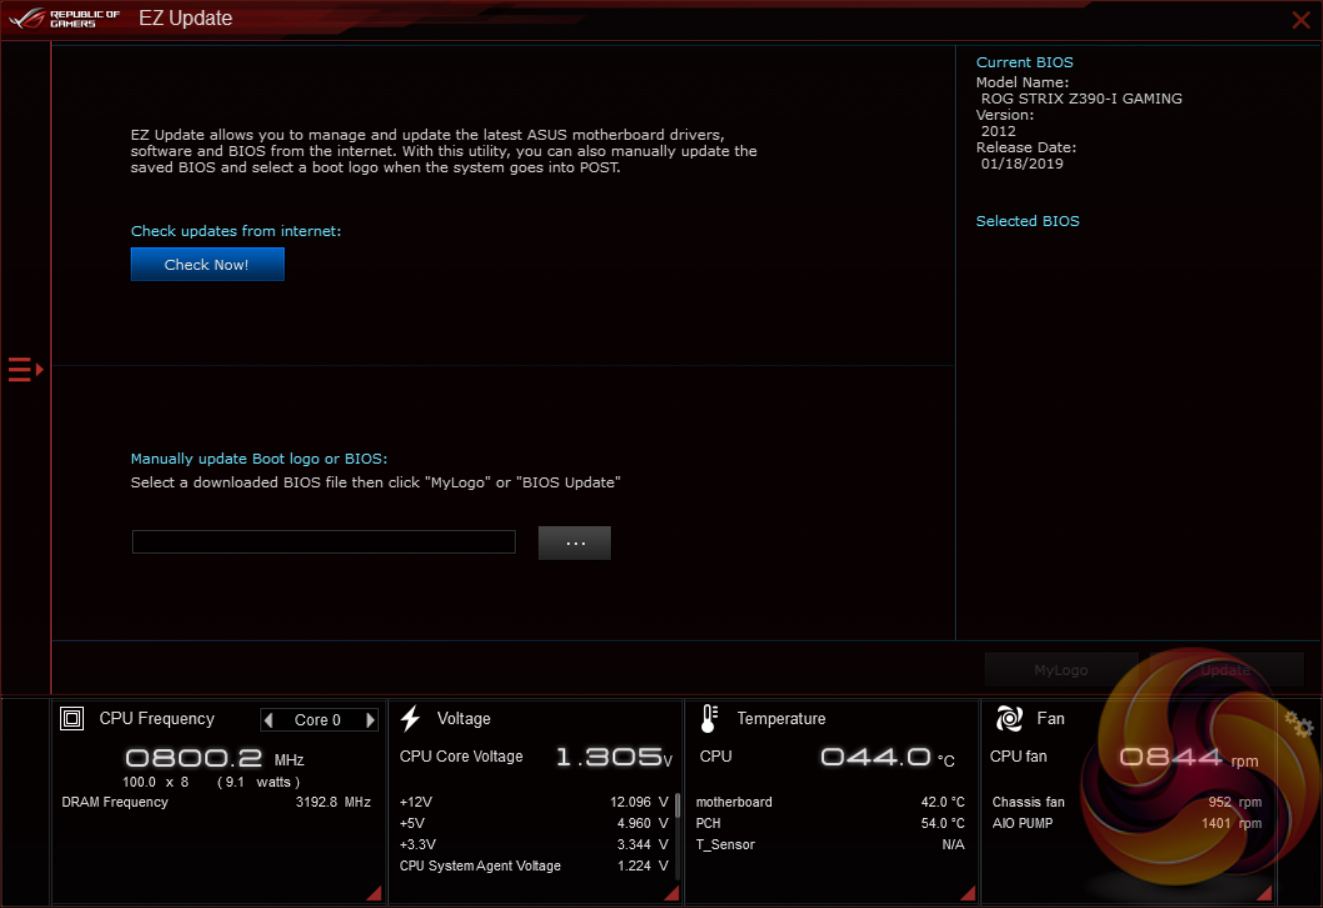
Task: Browse for BIOS file with "..." button
Action: (574, 543)
